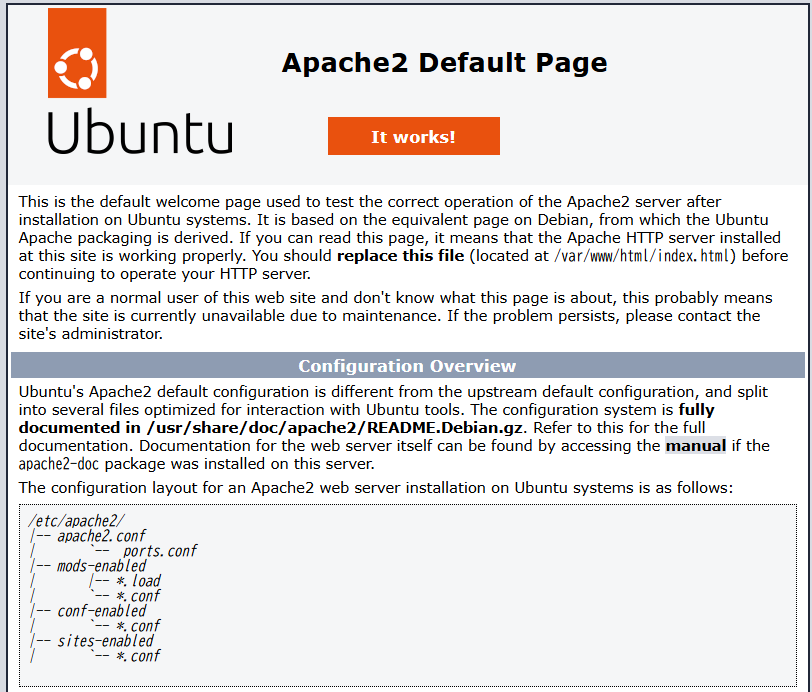This screenshot has height=692, width=812.
Task: Click '*.conf' under conf-enabled
Action: pyautogui.click(x=138, y=626)
